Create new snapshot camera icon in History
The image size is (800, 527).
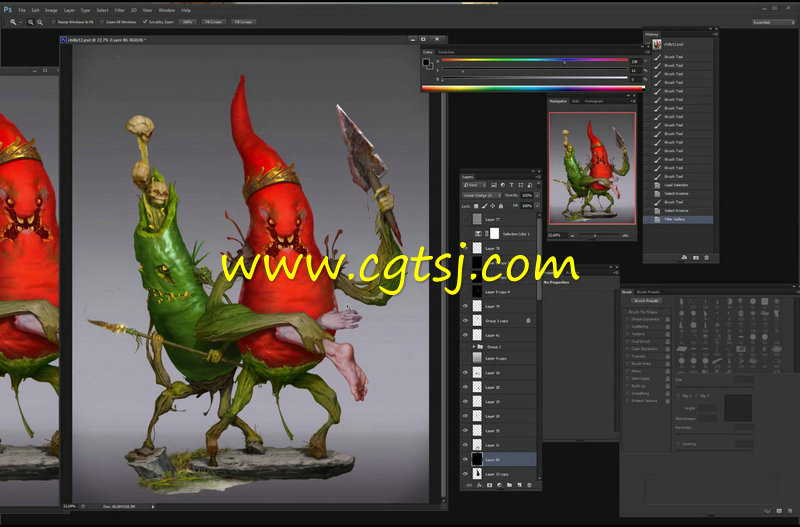pyautogui.click(x=695, y=258)
